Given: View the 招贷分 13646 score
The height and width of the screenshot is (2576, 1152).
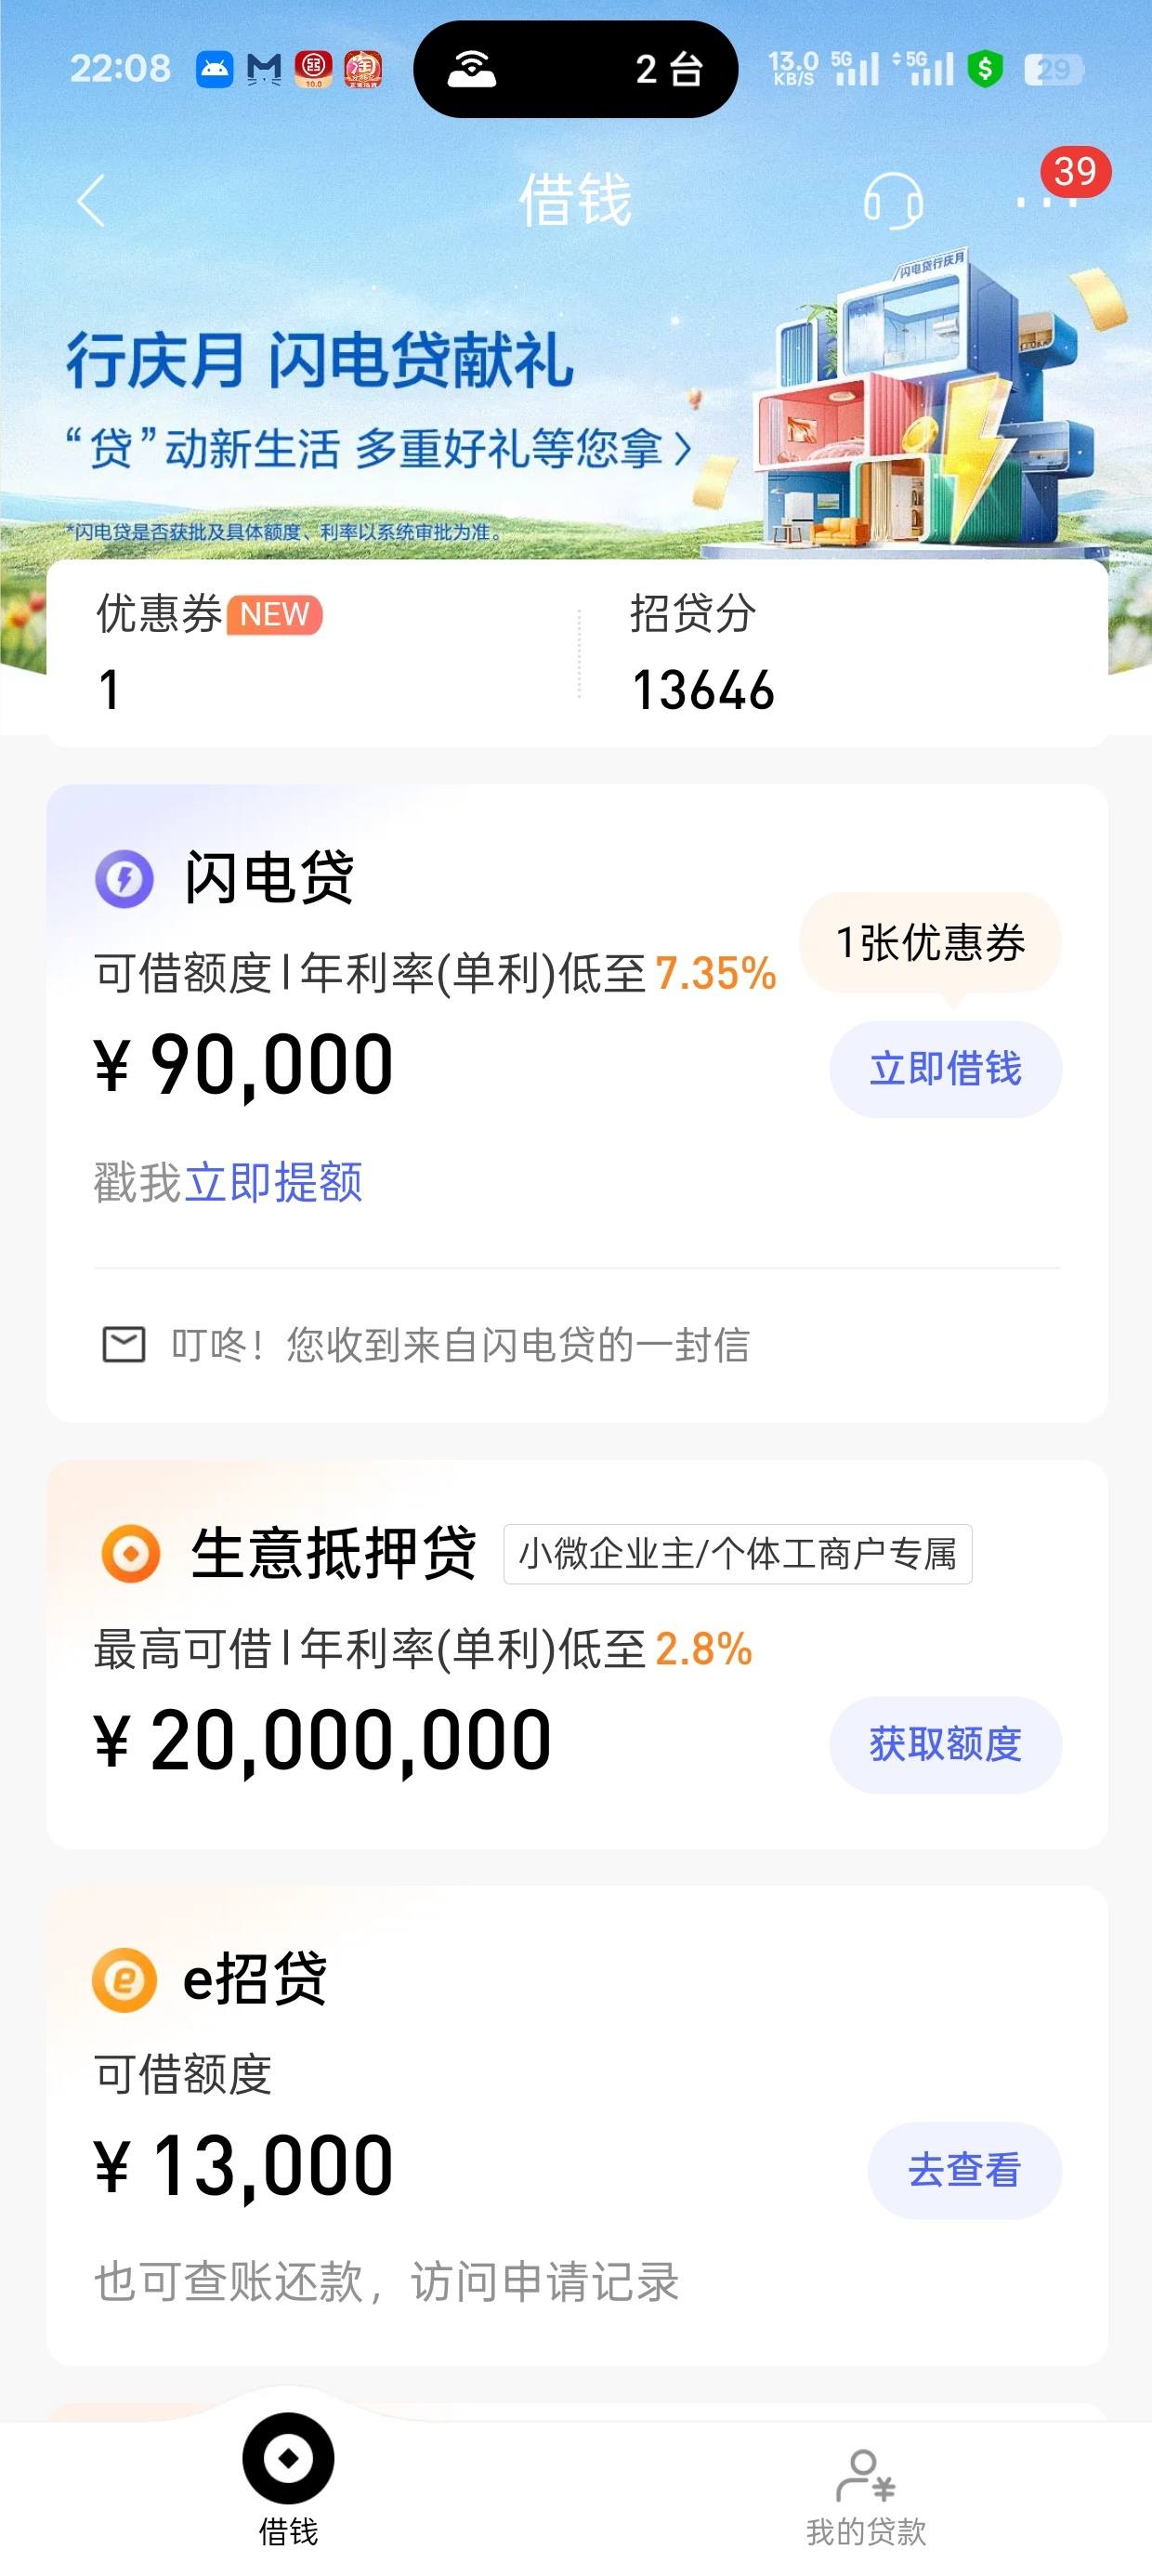Looking at the screenshot, I should click(x=703, y=651).
